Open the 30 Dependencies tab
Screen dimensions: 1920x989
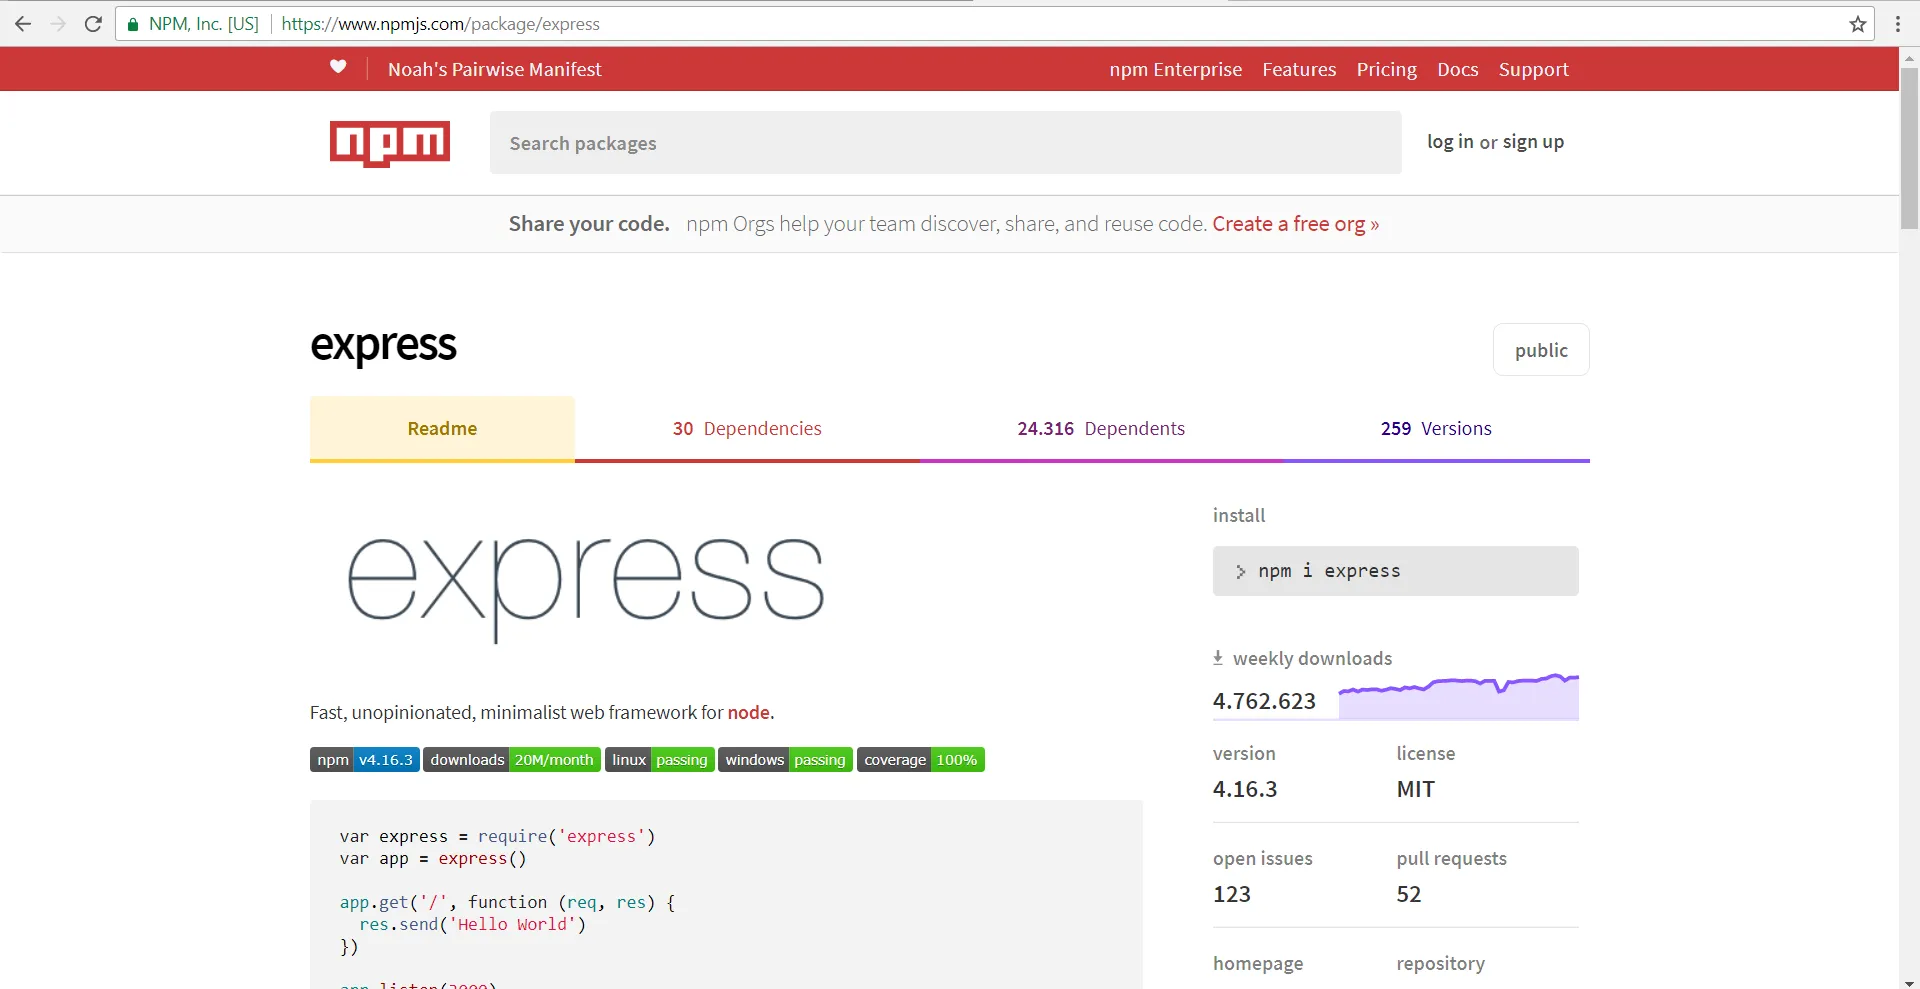(747, 429)
